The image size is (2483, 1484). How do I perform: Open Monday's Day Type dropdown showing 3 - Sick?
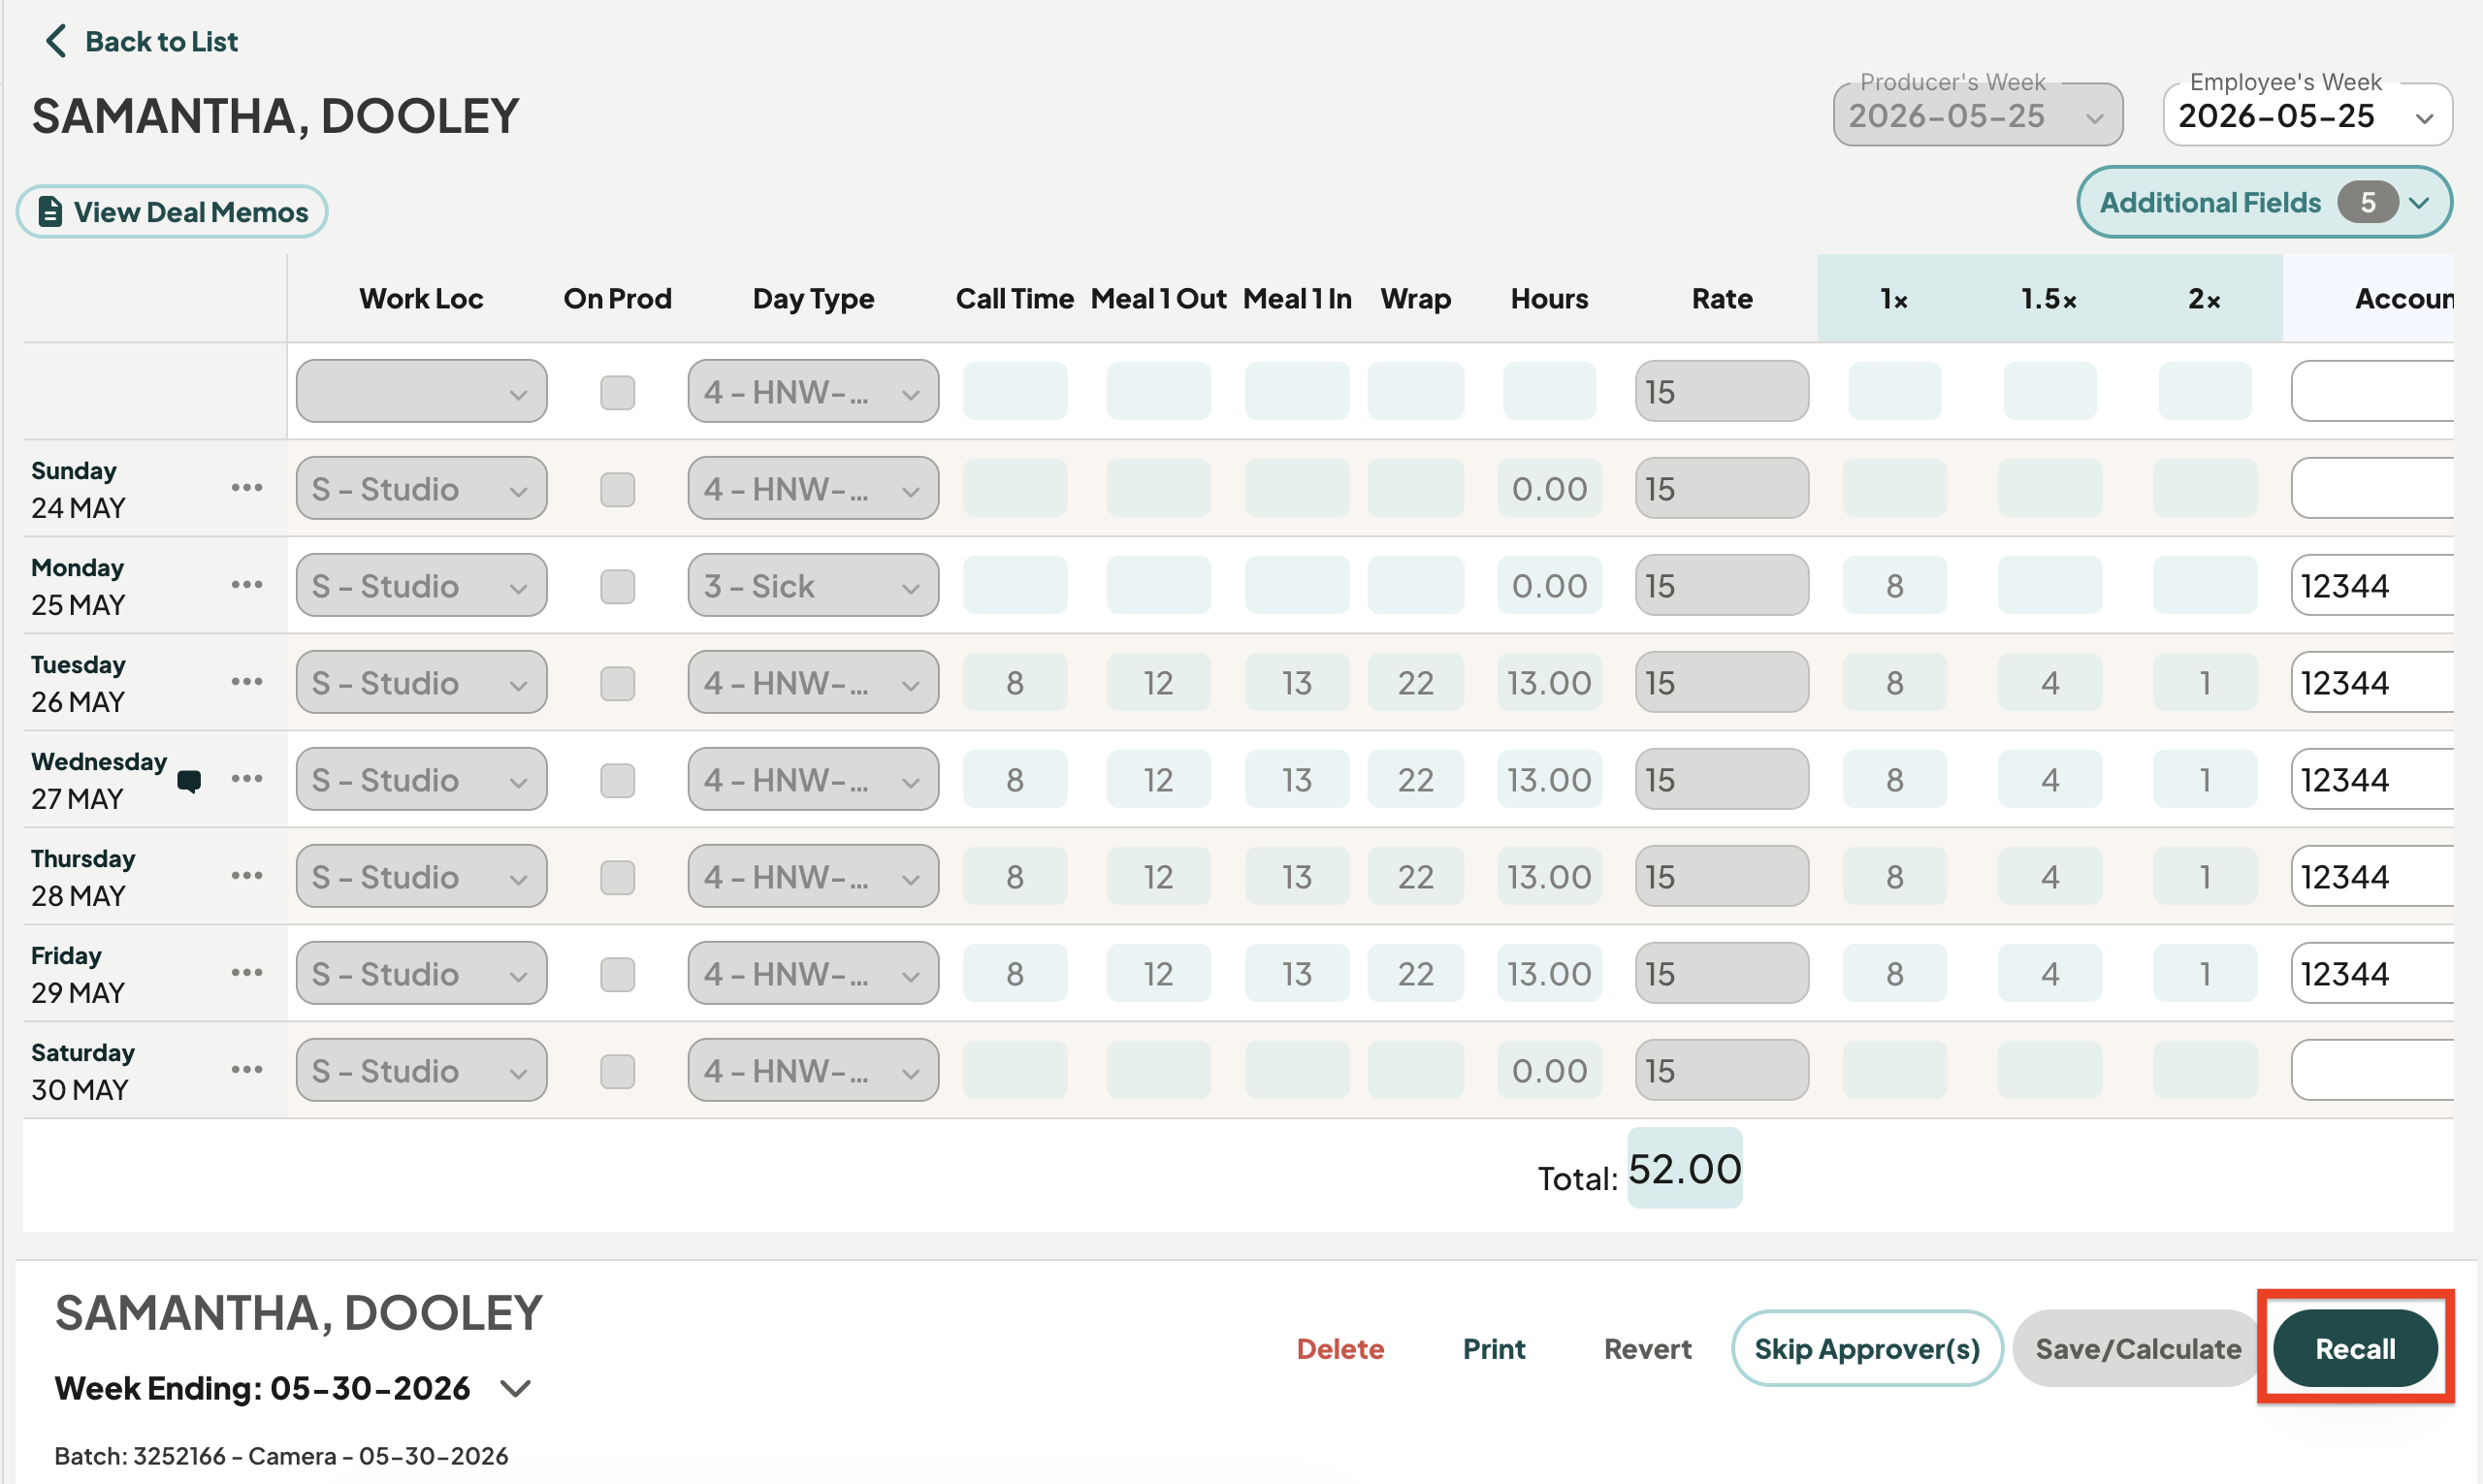[813, 586]
